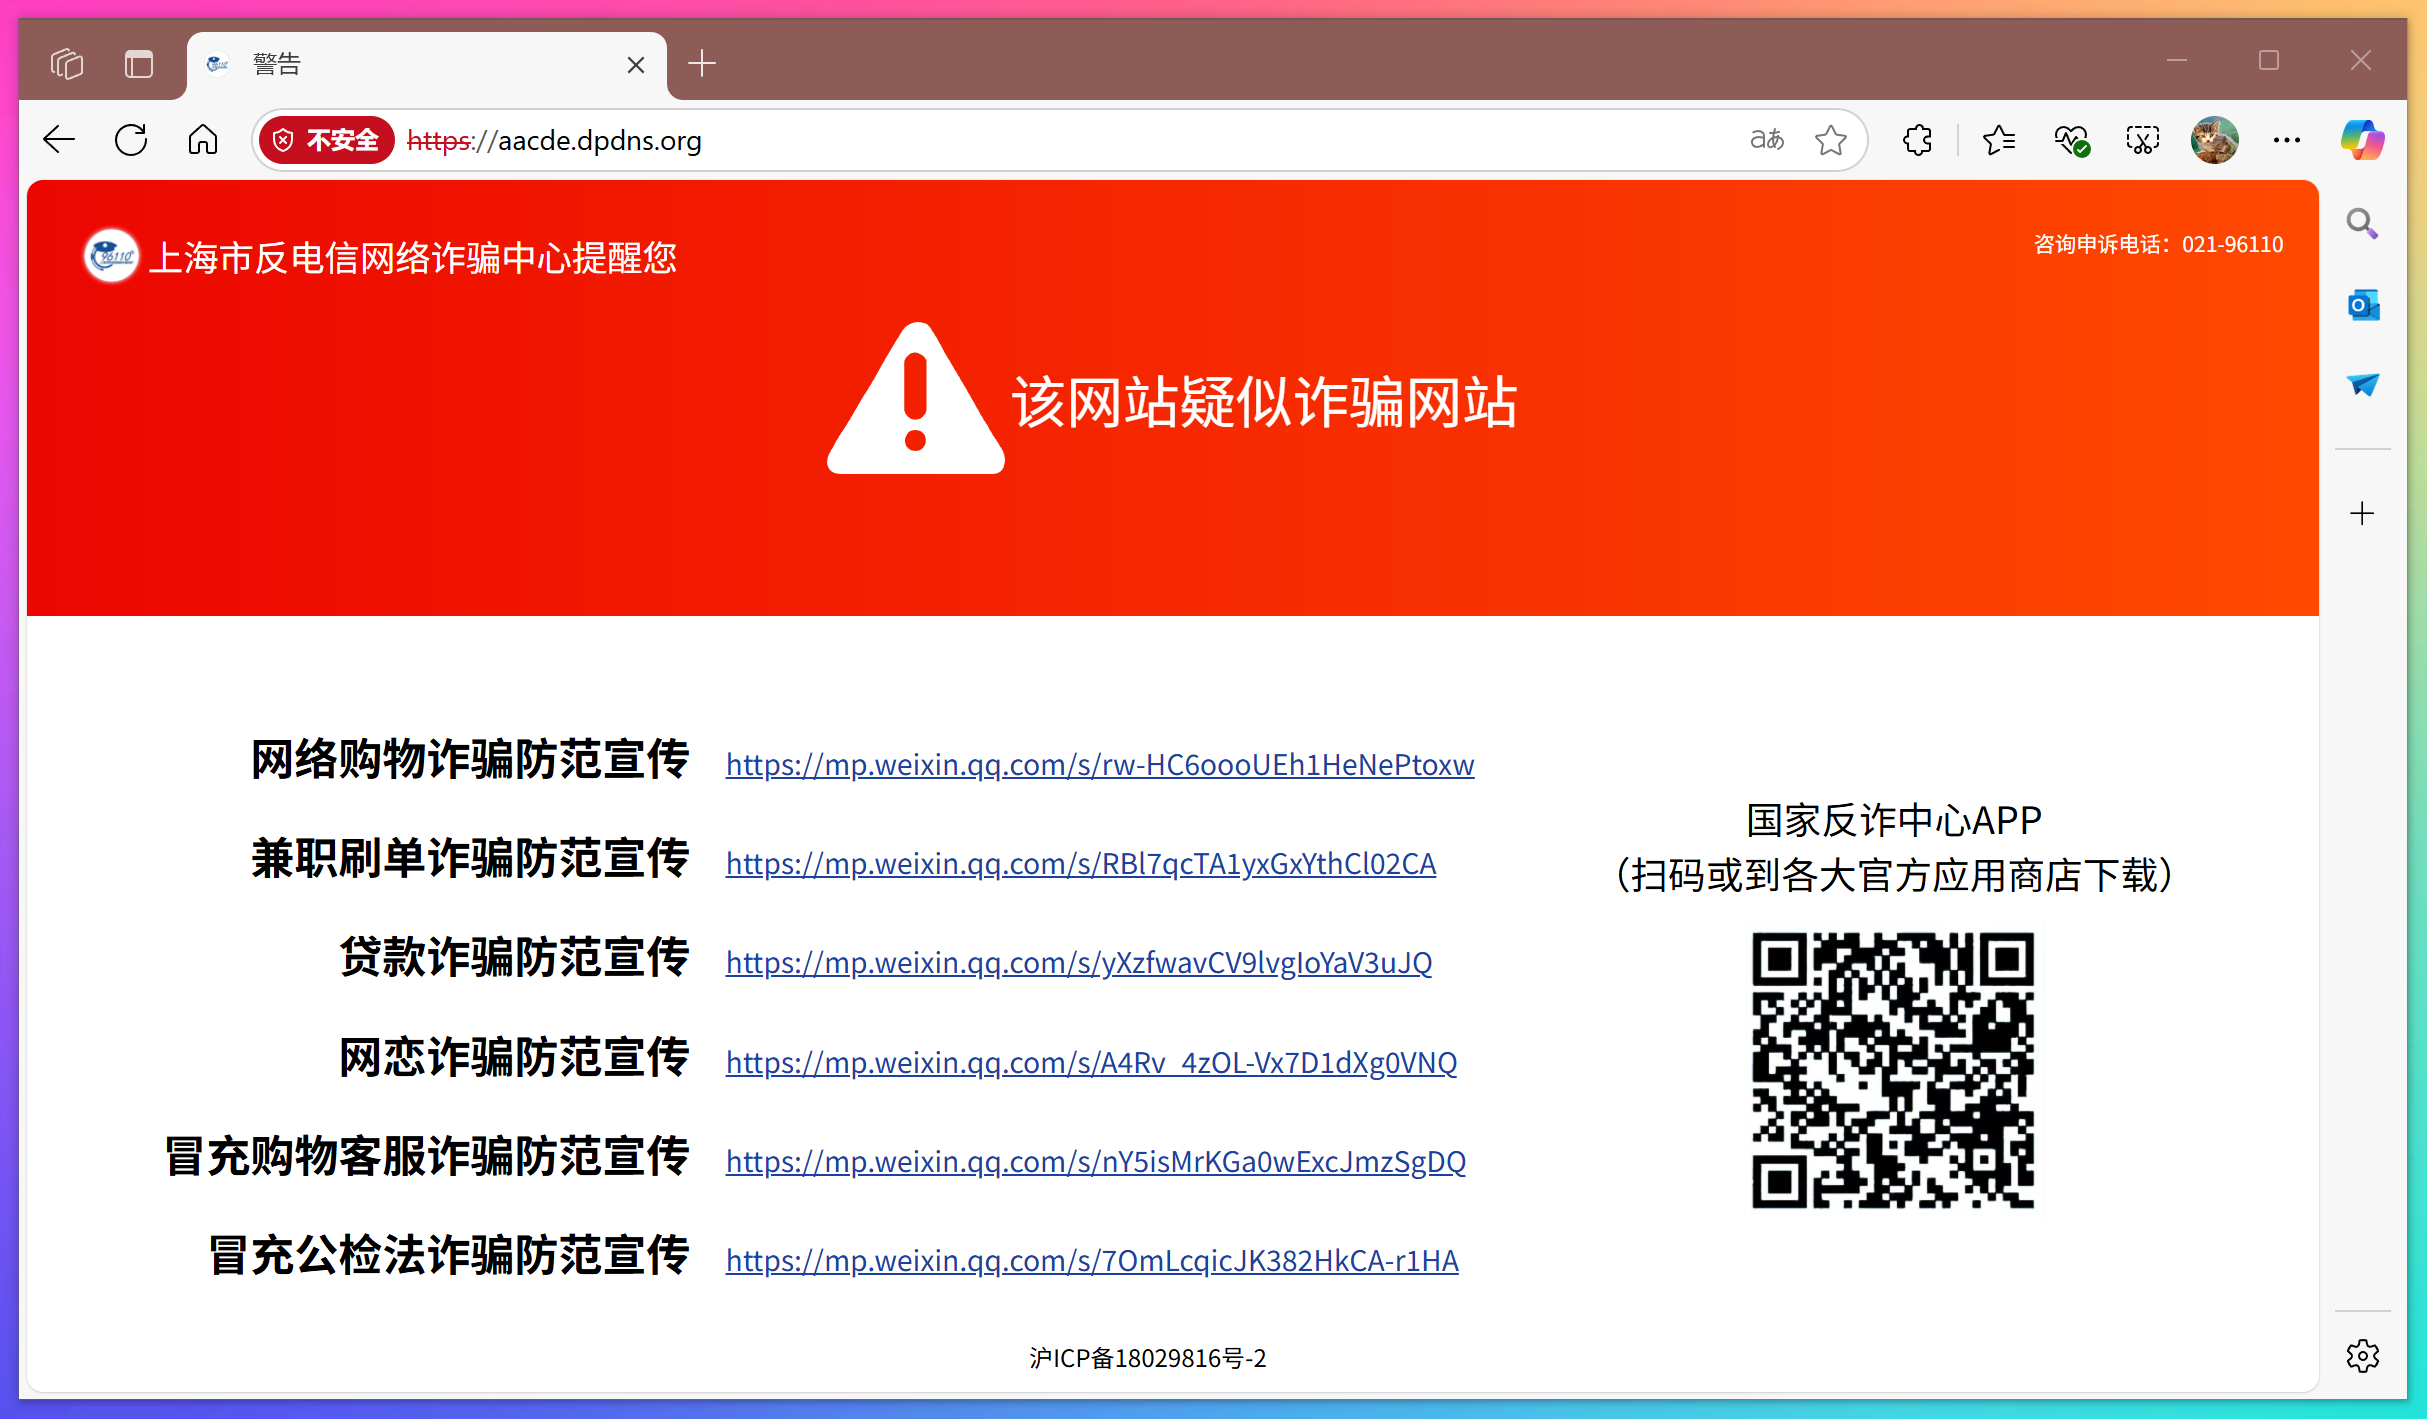The width and height of the screenshot is (2427, 1419).
Task: Click the 不安全 security badge
Action: [x=325, y=140]
